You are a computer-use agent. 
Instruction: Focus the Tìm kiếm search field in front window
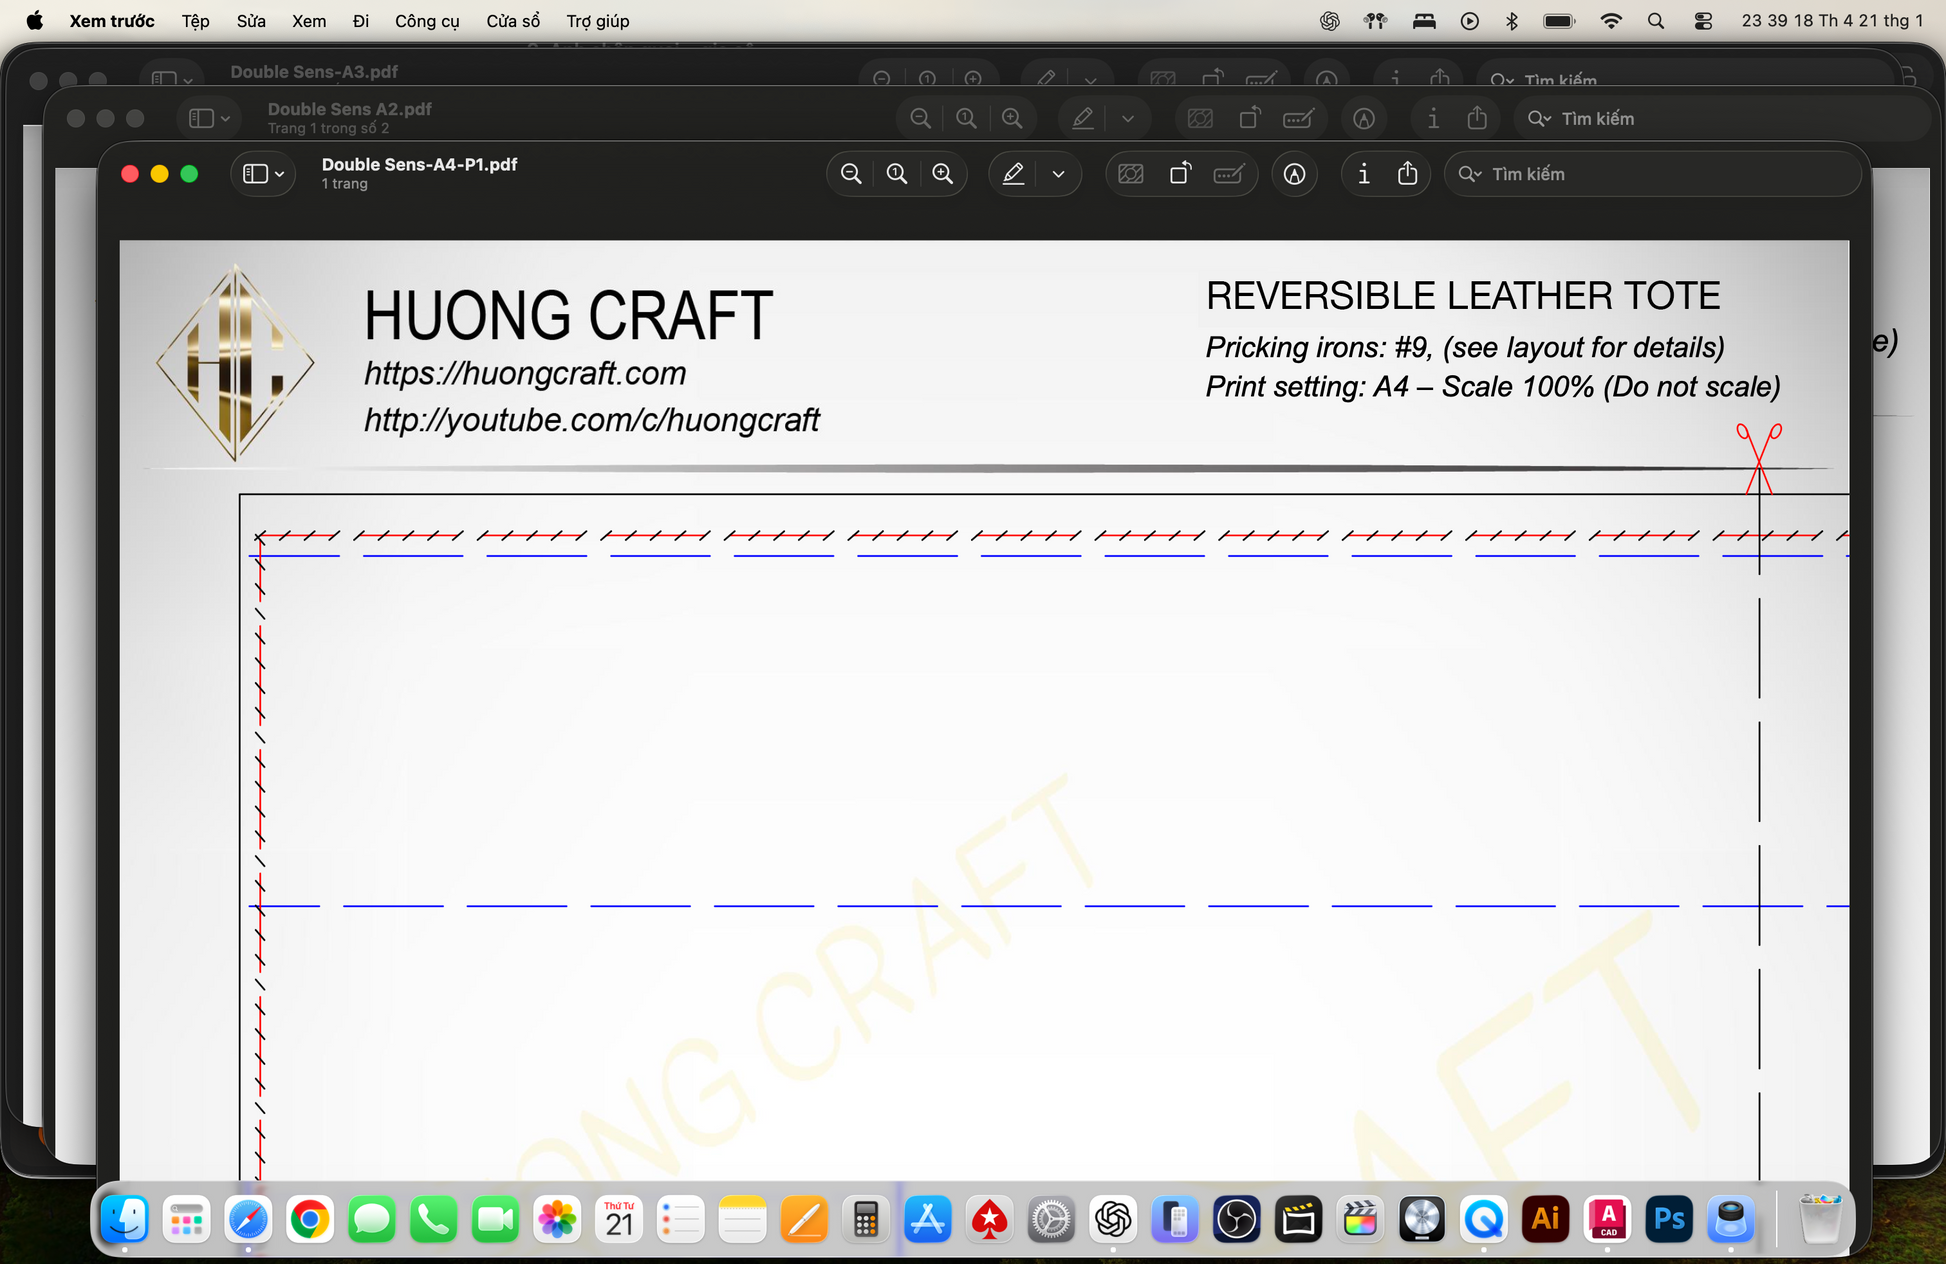1653,174
